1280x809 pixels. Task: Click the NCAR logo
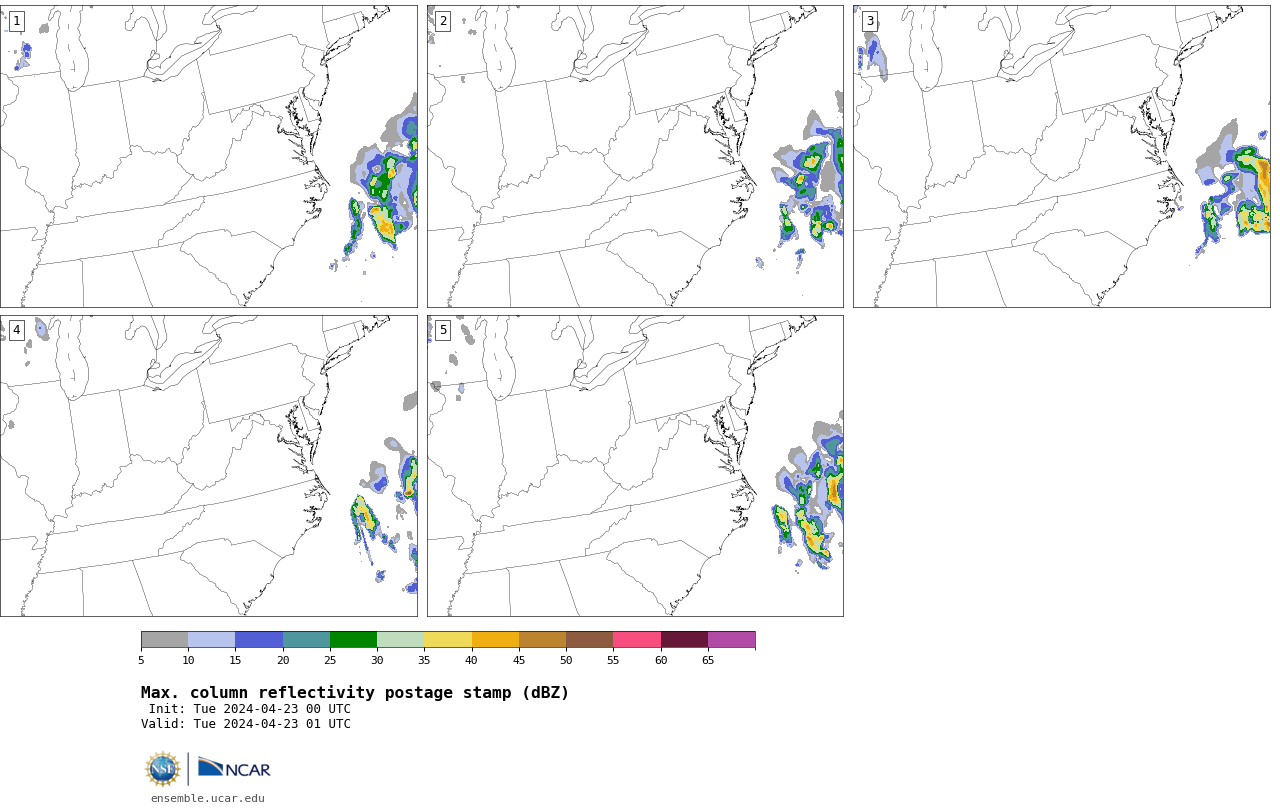[x=234, y=768]
